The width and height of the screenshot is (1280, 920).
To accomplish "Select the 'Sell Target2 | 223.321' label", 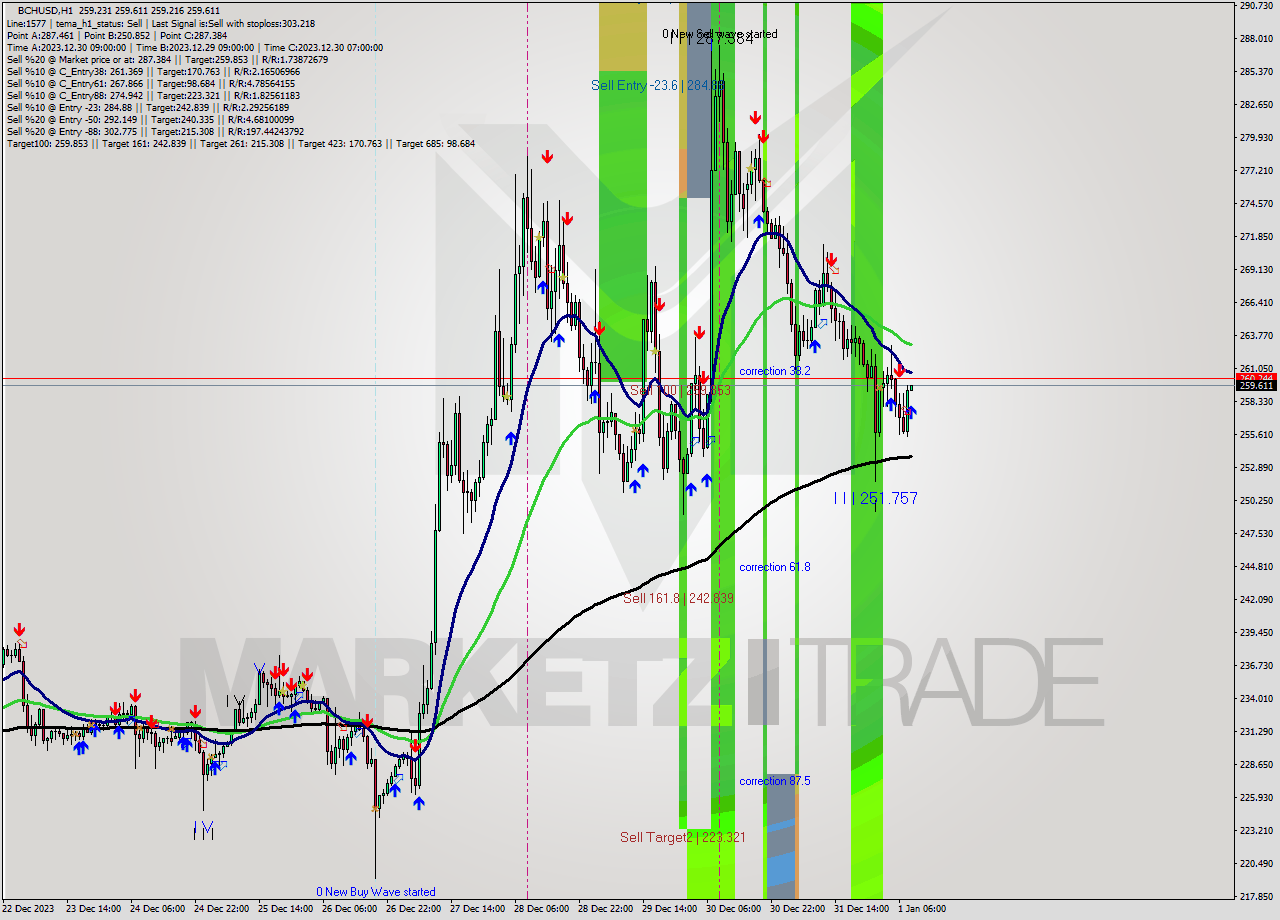I will point(682,837).
